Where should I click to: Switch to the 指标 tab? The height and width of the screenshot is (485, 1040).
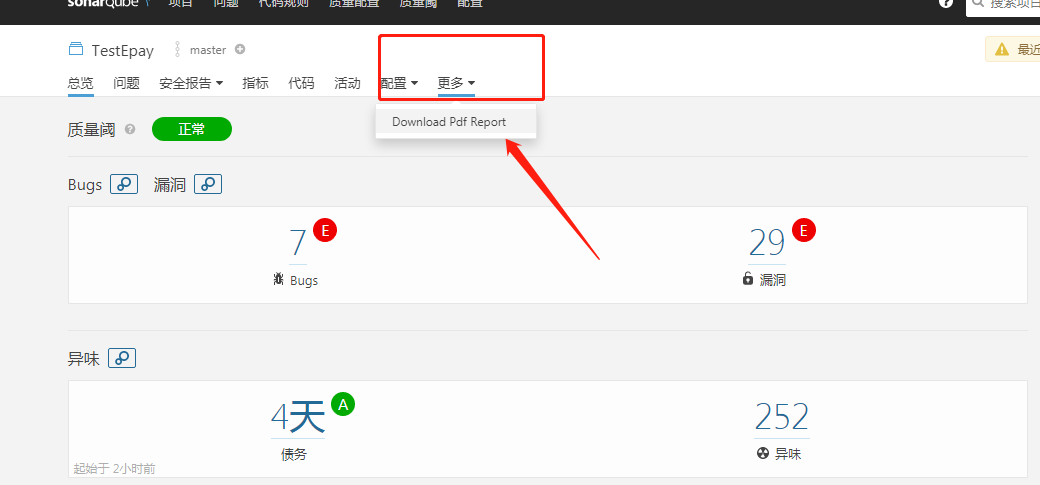tap(255, 83)
